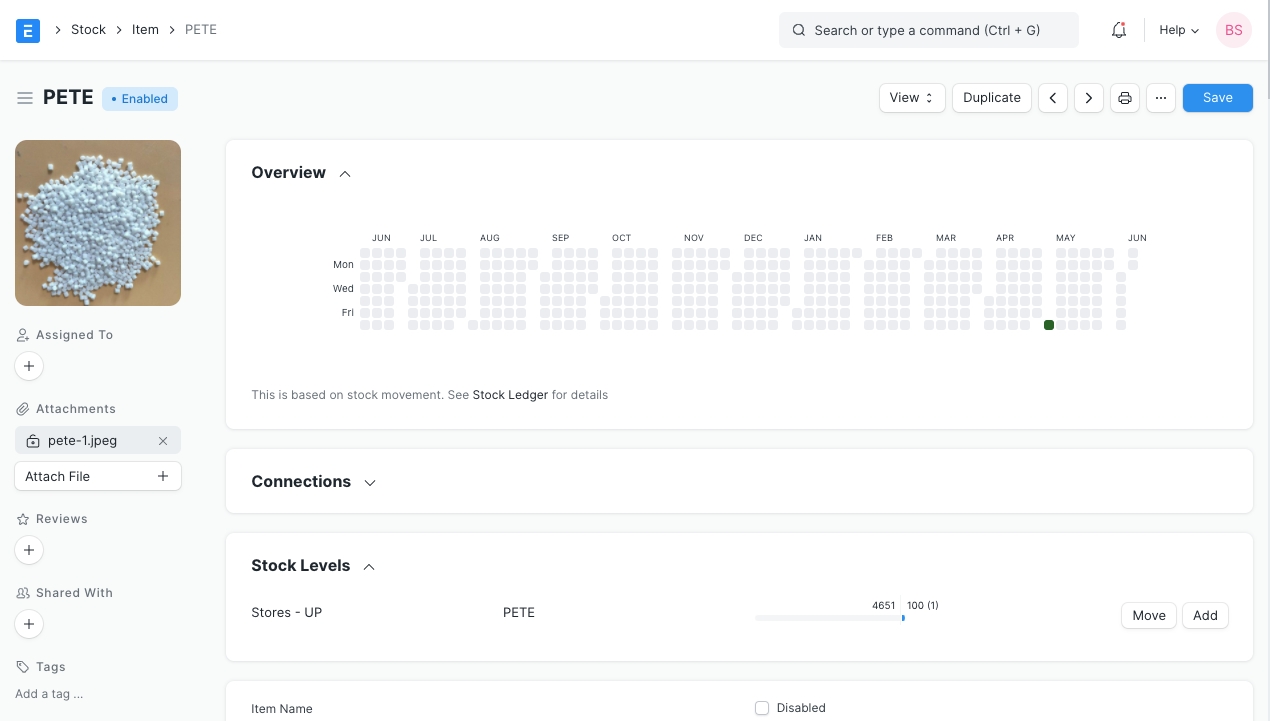Navigate to the Stock breadcrumb
1270x721 pixels.
(88, 30)
